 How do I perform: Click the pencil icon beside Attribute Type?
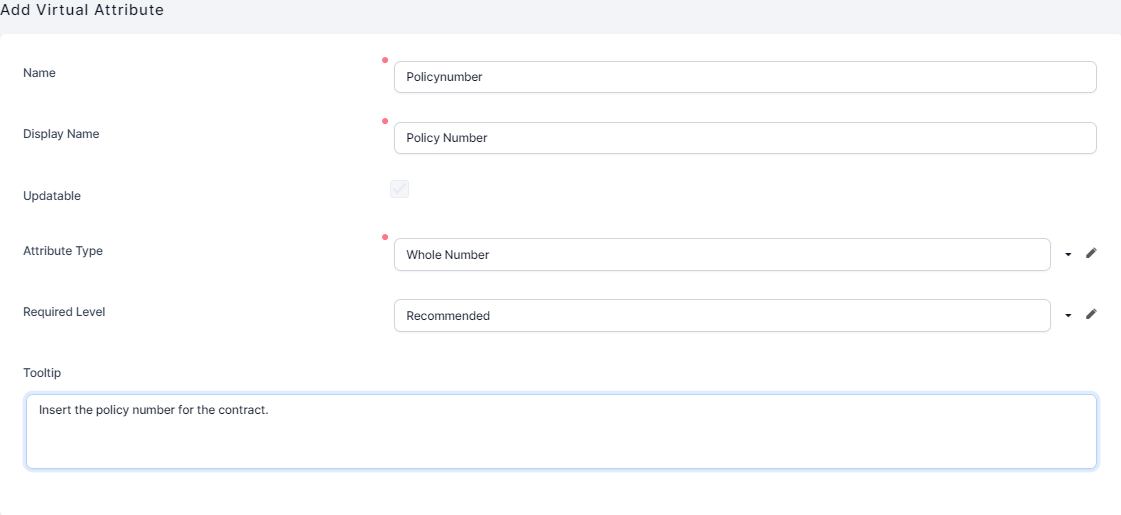pos(1091,254)
